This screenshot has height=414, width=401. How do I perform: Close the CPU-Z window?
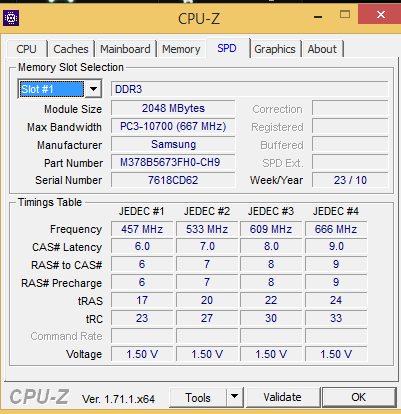(x=380, y=14)
